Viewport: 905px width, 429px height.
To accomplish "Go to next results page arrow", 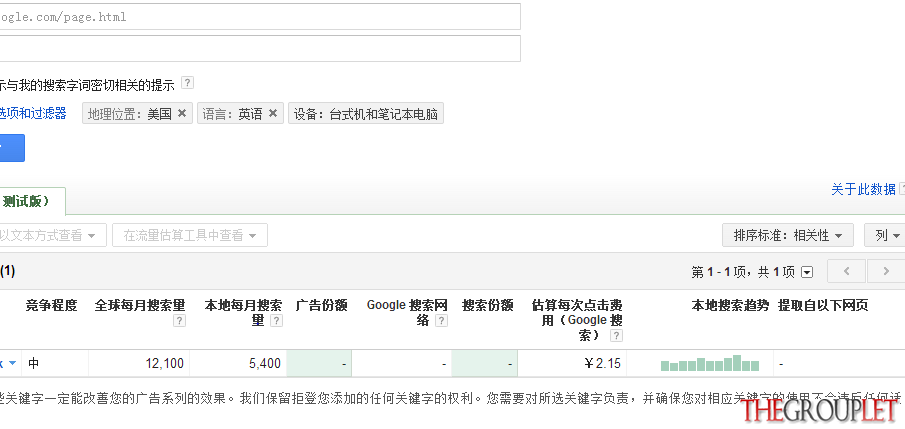I will 886,271.
